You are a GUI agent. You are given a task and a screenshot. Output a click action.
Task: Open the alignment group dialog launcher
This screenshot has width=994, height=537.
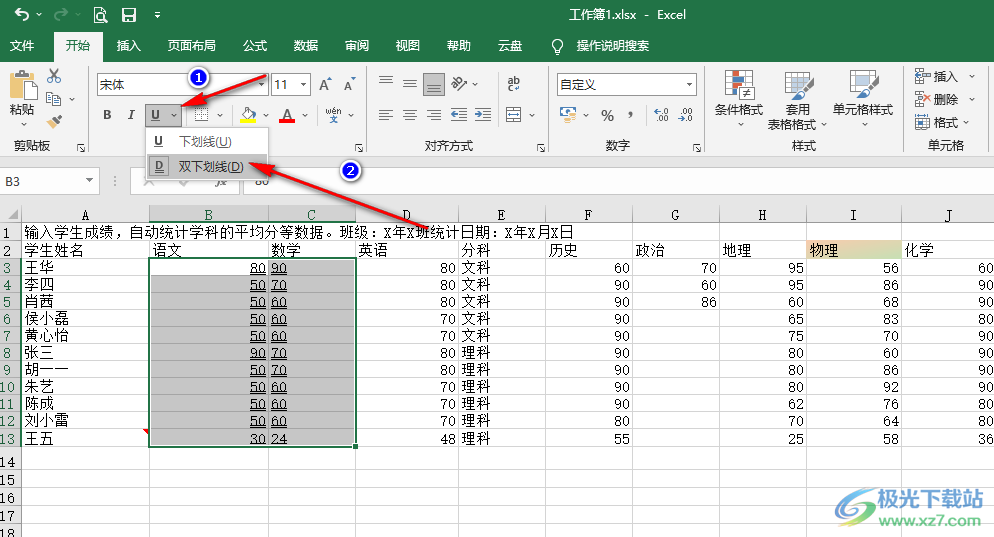pos(541,148)
